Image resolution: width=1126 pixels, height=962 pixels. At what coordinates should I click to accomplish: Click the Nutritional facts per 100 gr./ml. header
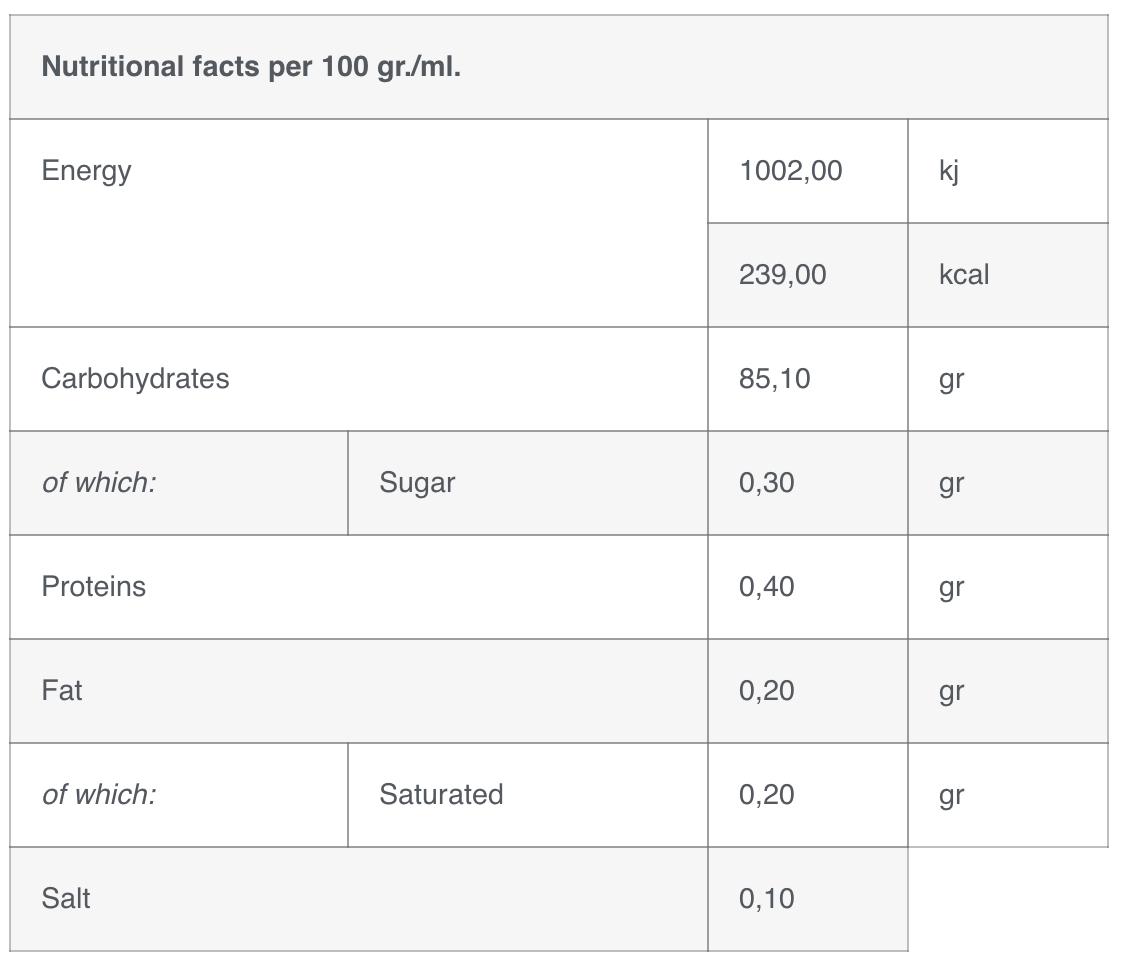click(x=251, y=67)
